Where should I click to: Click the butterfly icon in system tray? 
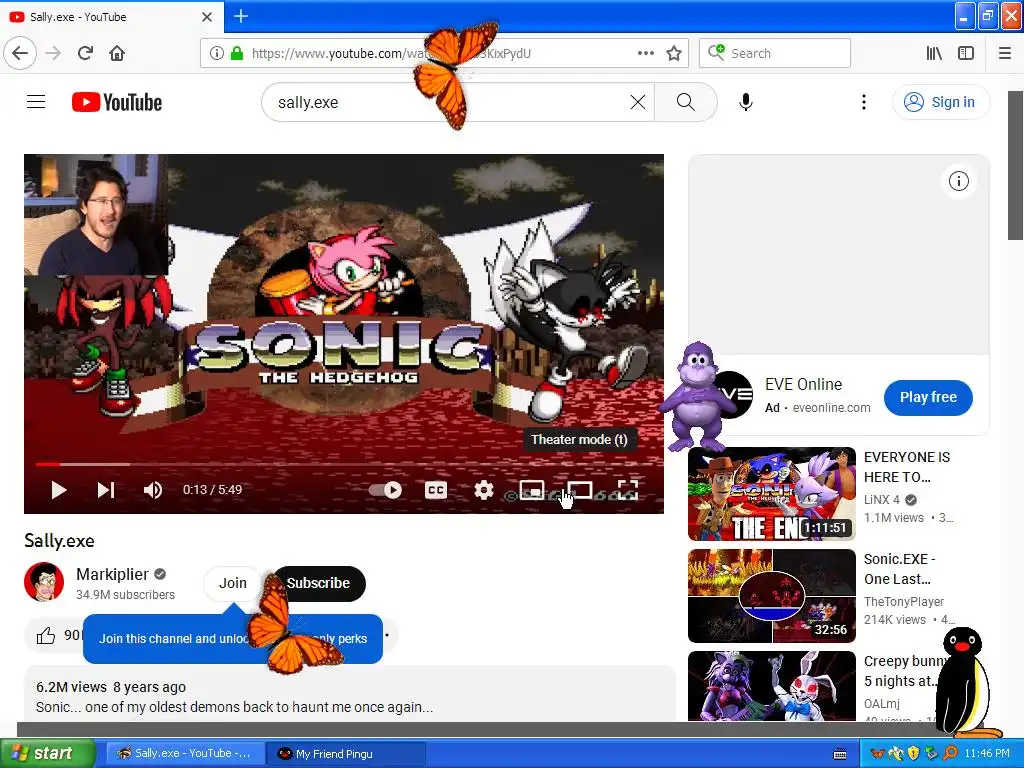coord(878,754)
